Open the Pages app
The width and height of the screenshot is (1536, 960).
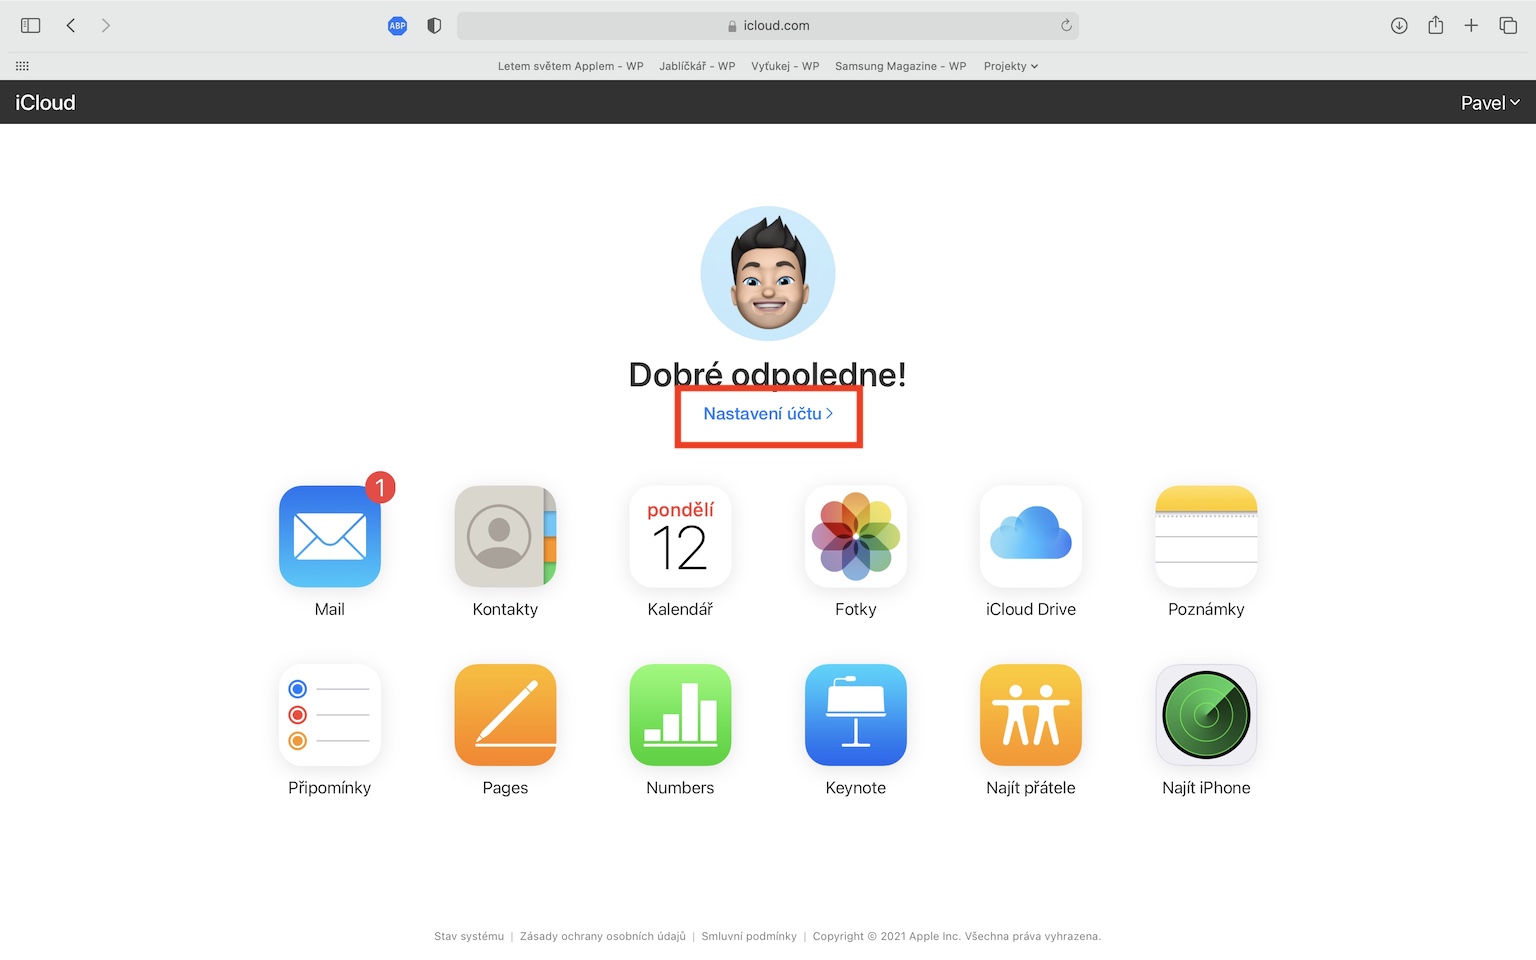tap(505, 715)
